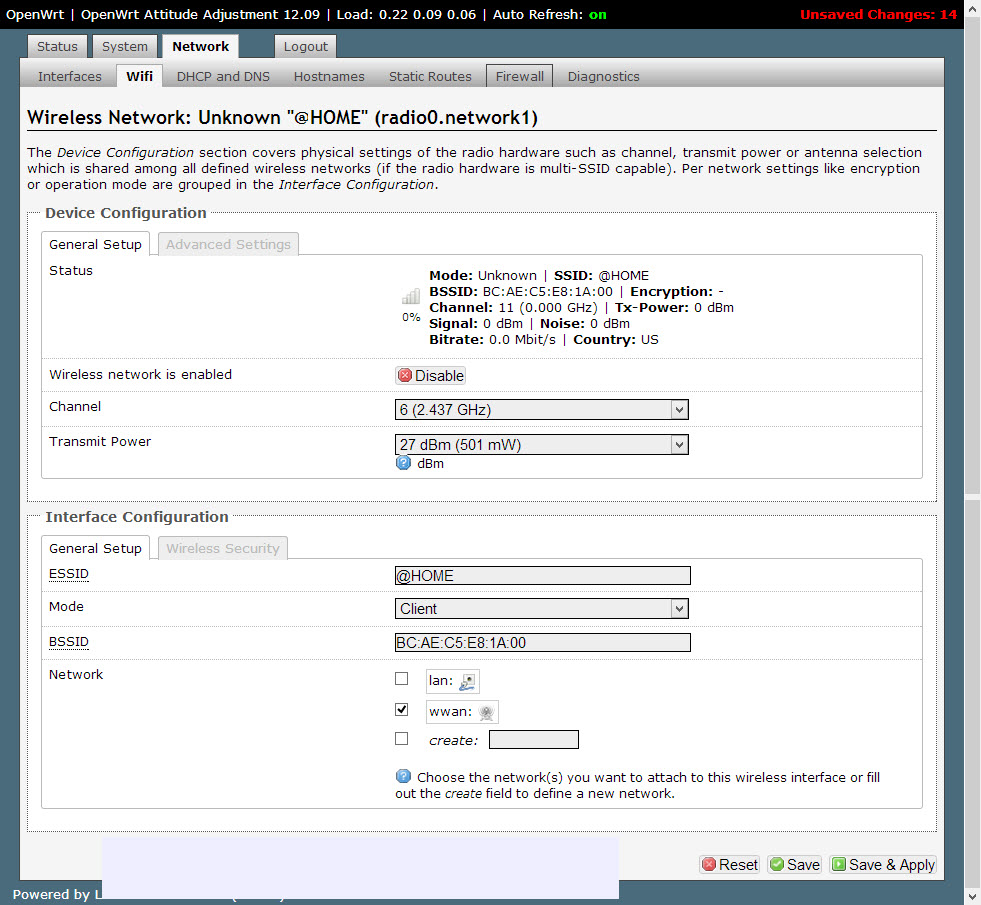
Task: Go to the Interfaces subtab
Action: pyautogui.click(x=69, y=76)
